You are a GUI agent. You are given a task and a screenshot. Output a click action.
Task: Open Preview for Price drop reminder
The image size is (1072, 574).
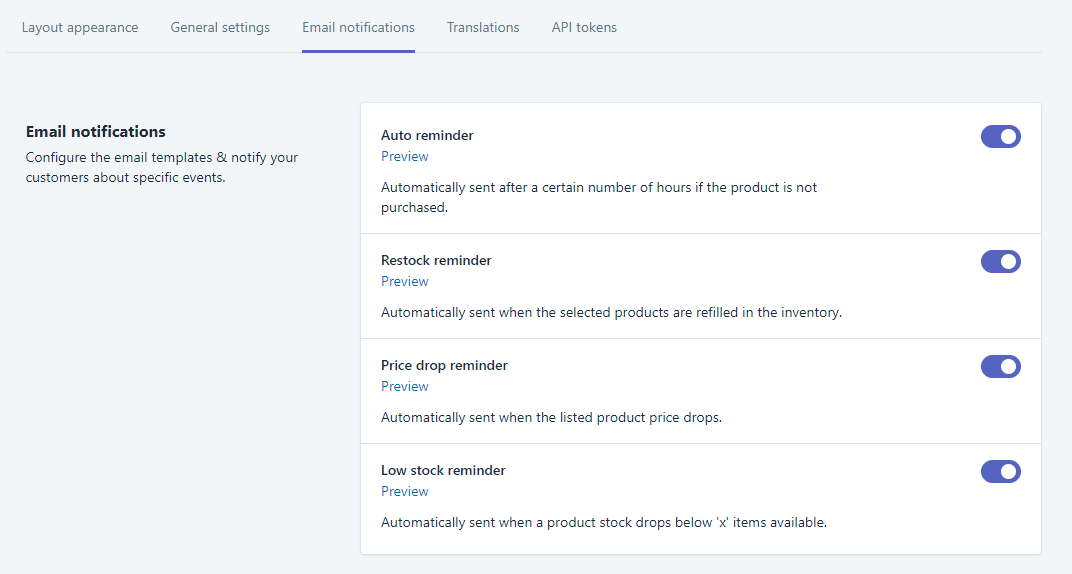coord(405,386)
